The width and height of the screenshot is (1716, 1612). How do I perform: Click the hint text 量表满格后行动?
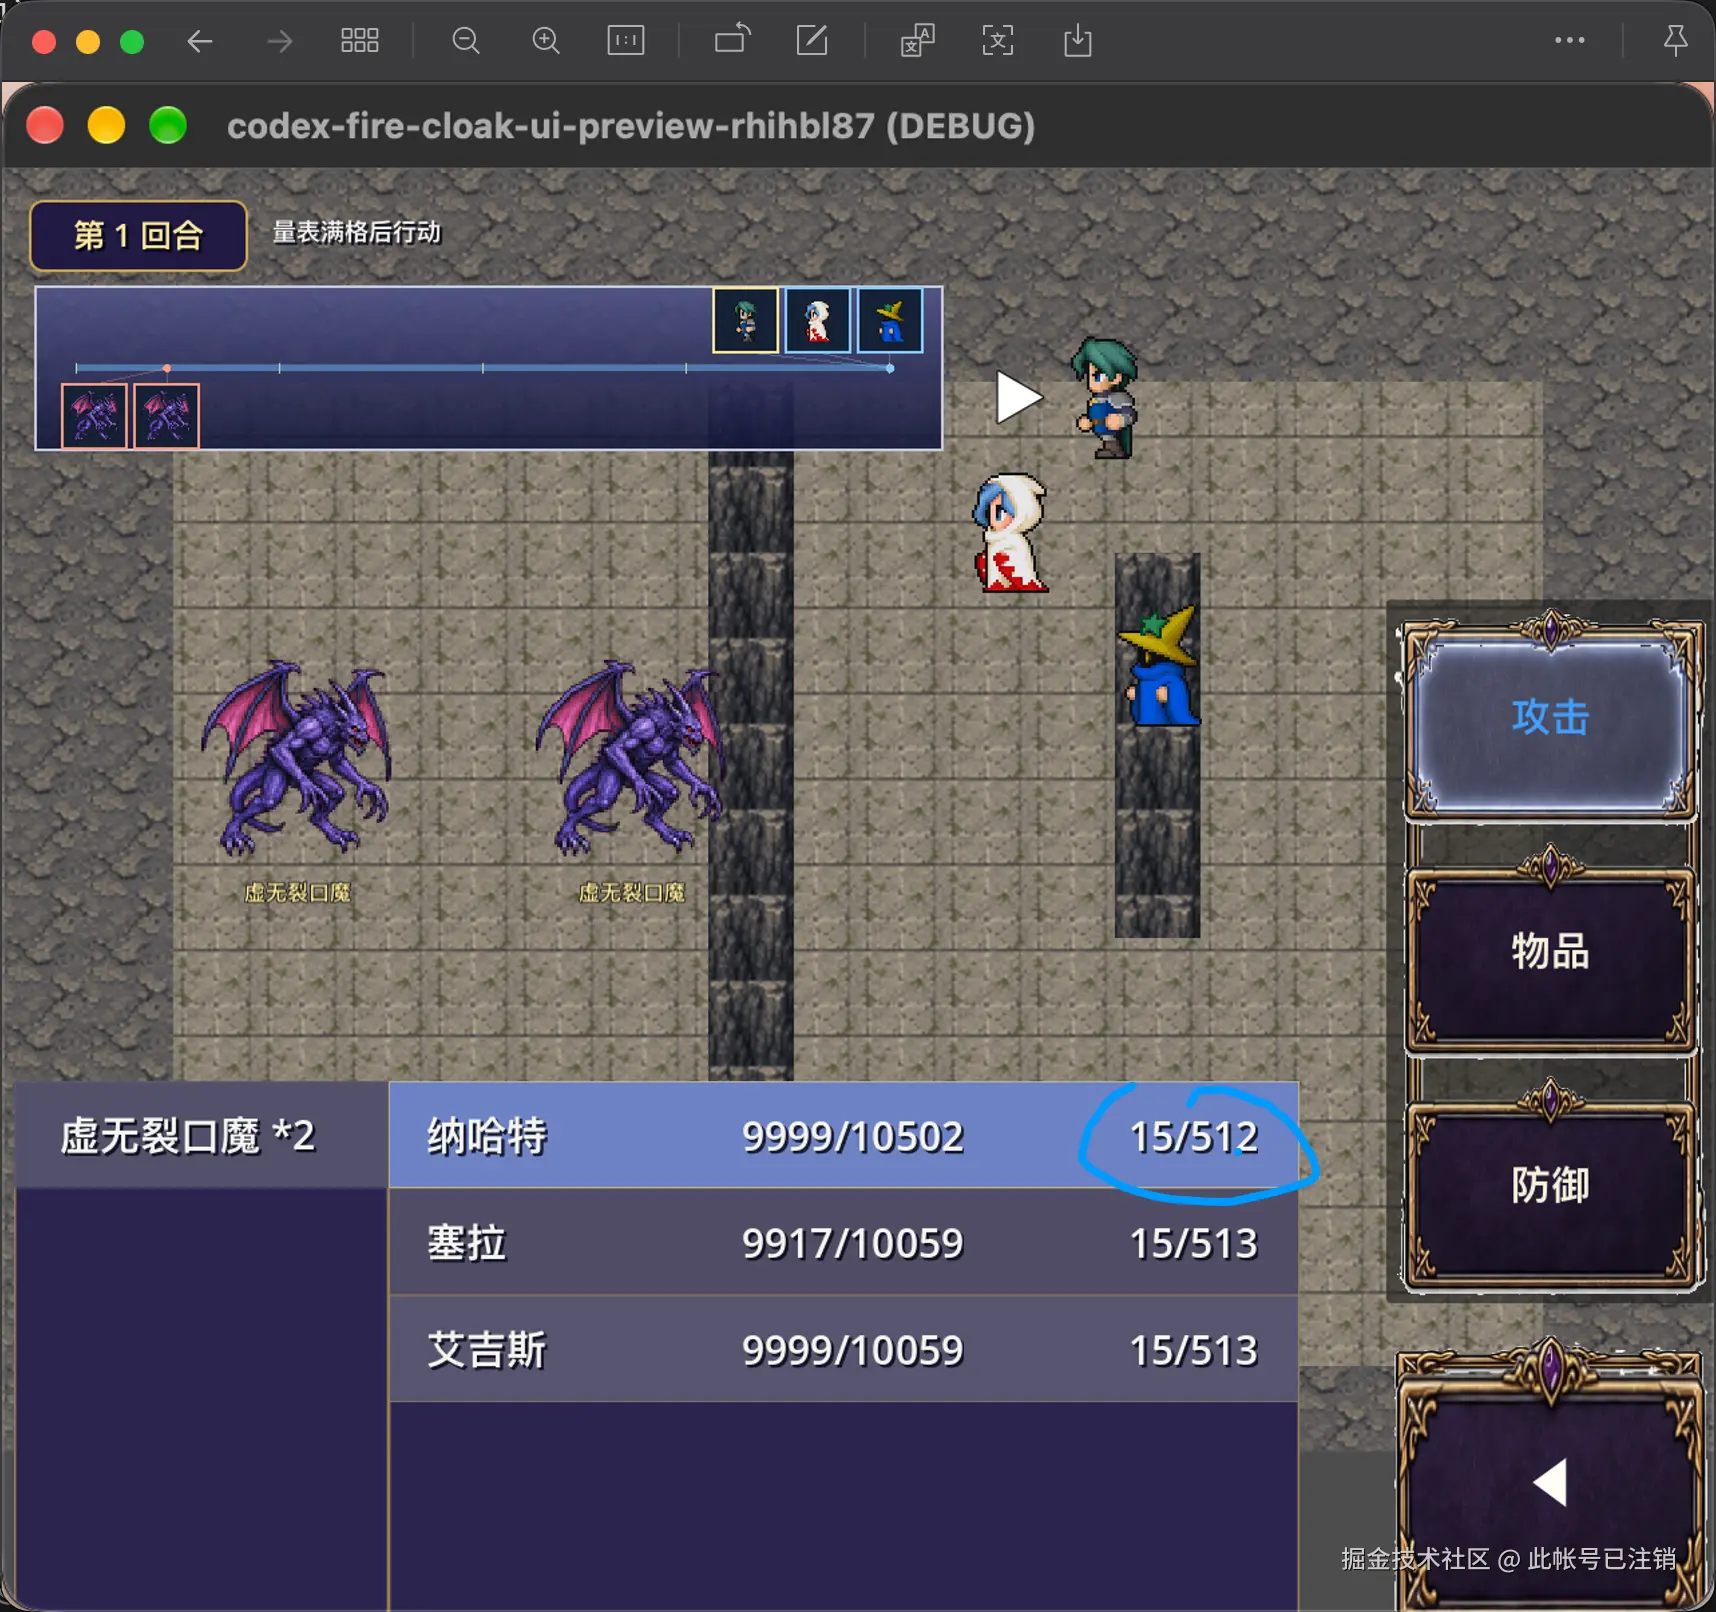tap(357, 233)
